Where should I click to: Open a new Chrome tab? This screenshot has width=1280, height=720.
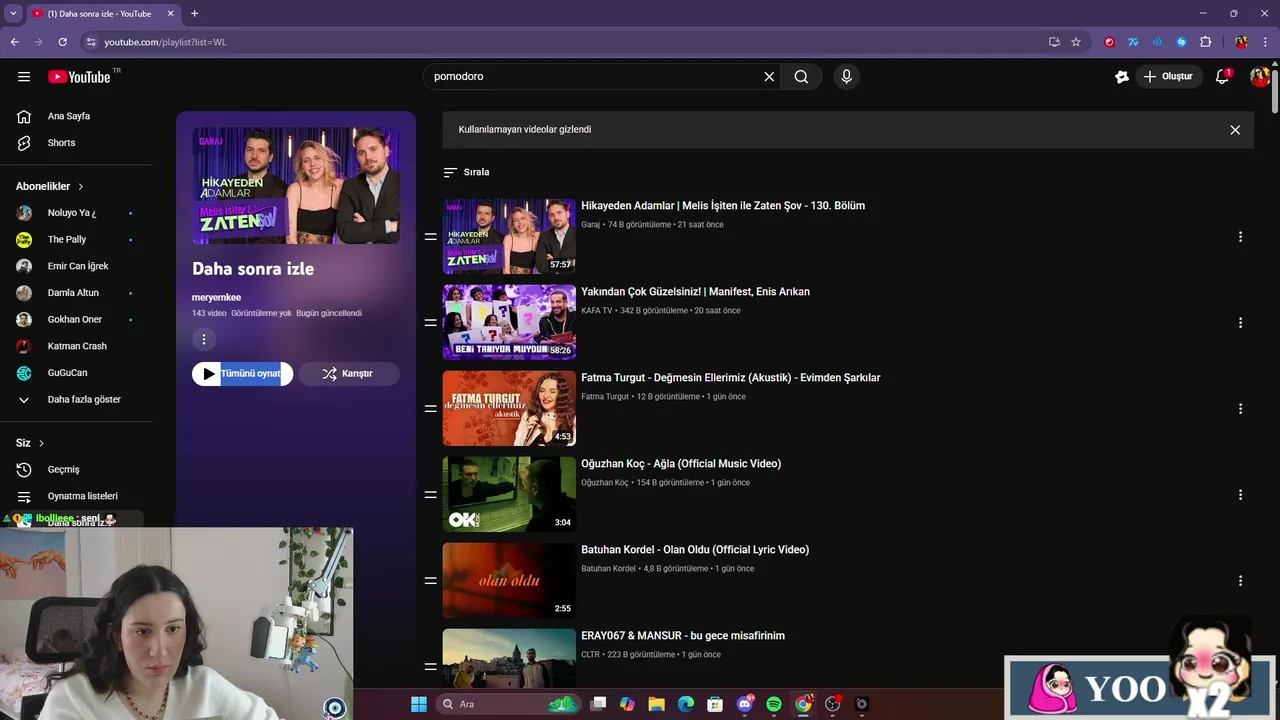[x=194, y=14]
